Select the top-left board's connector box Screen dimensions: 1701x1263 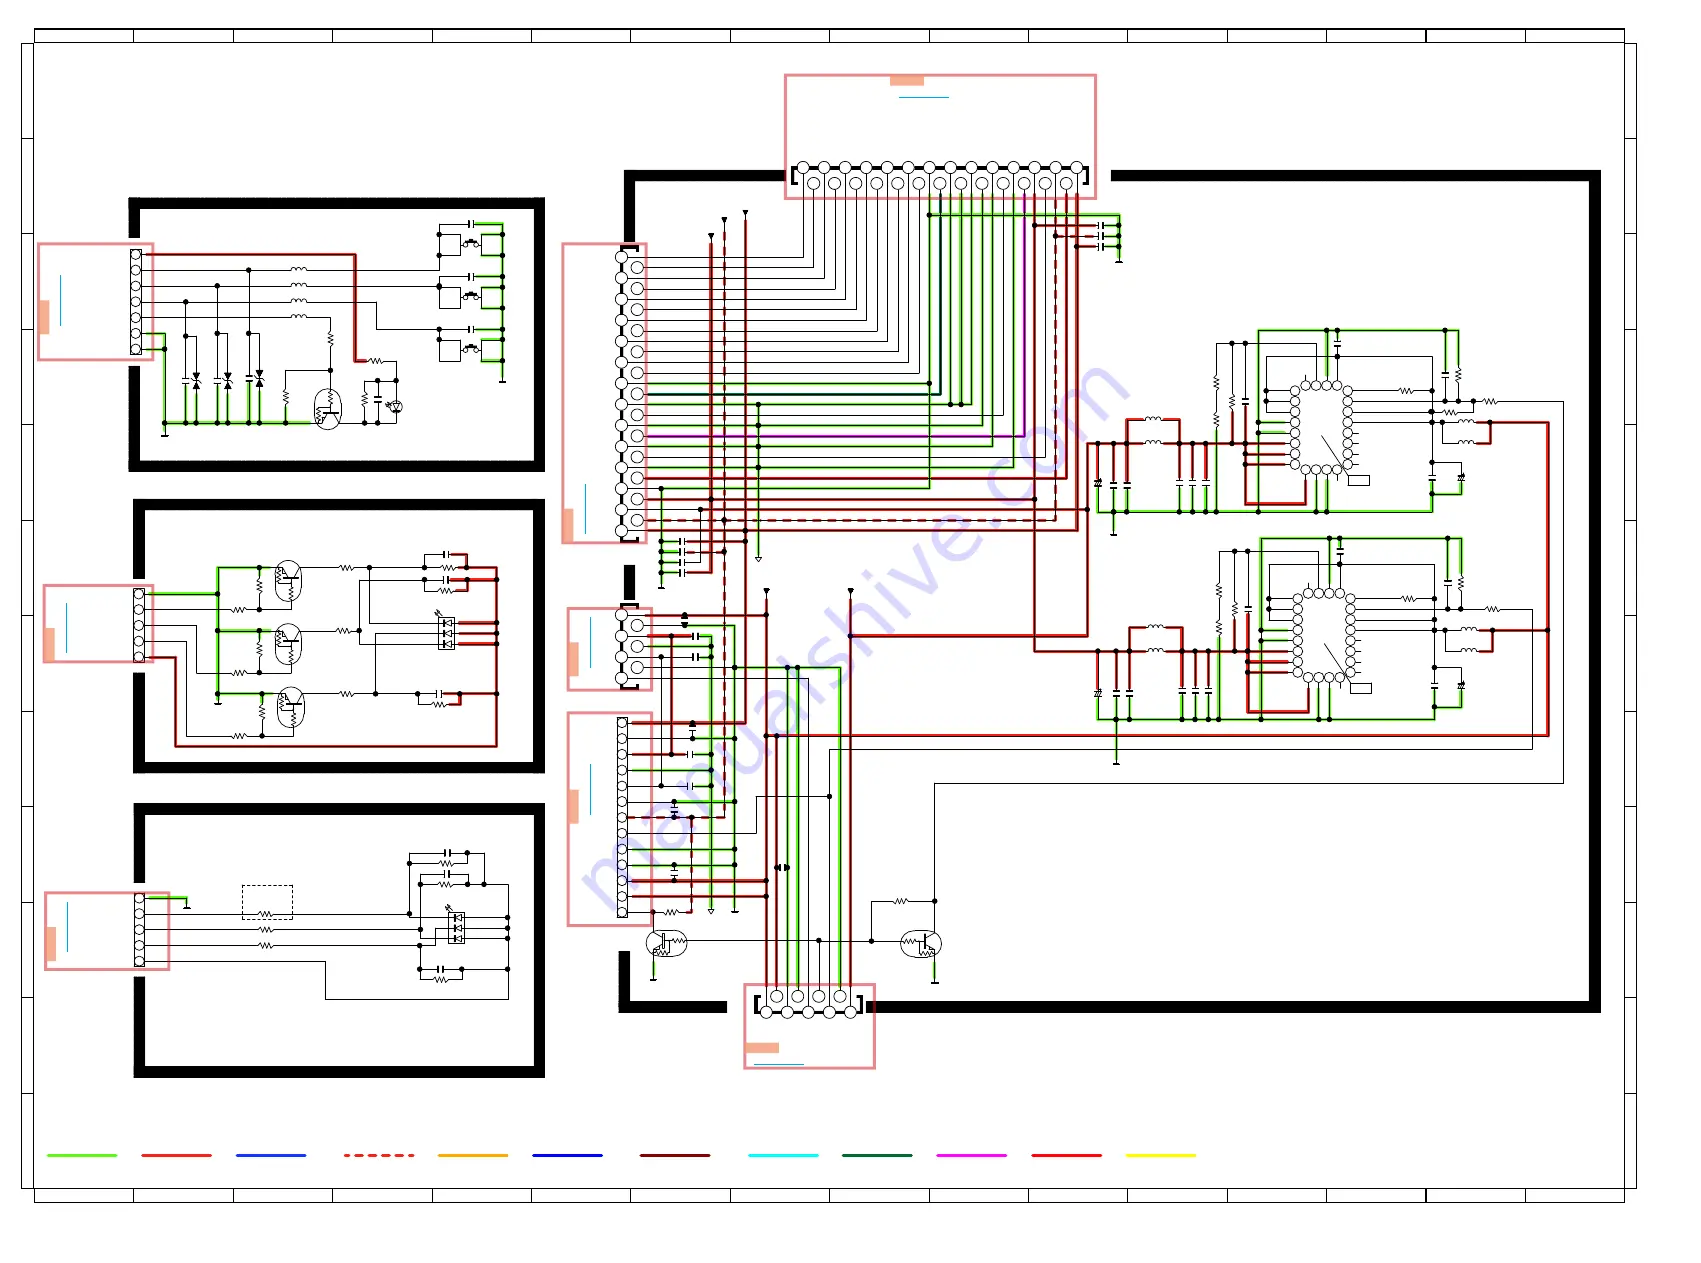[x=96, y=302]
